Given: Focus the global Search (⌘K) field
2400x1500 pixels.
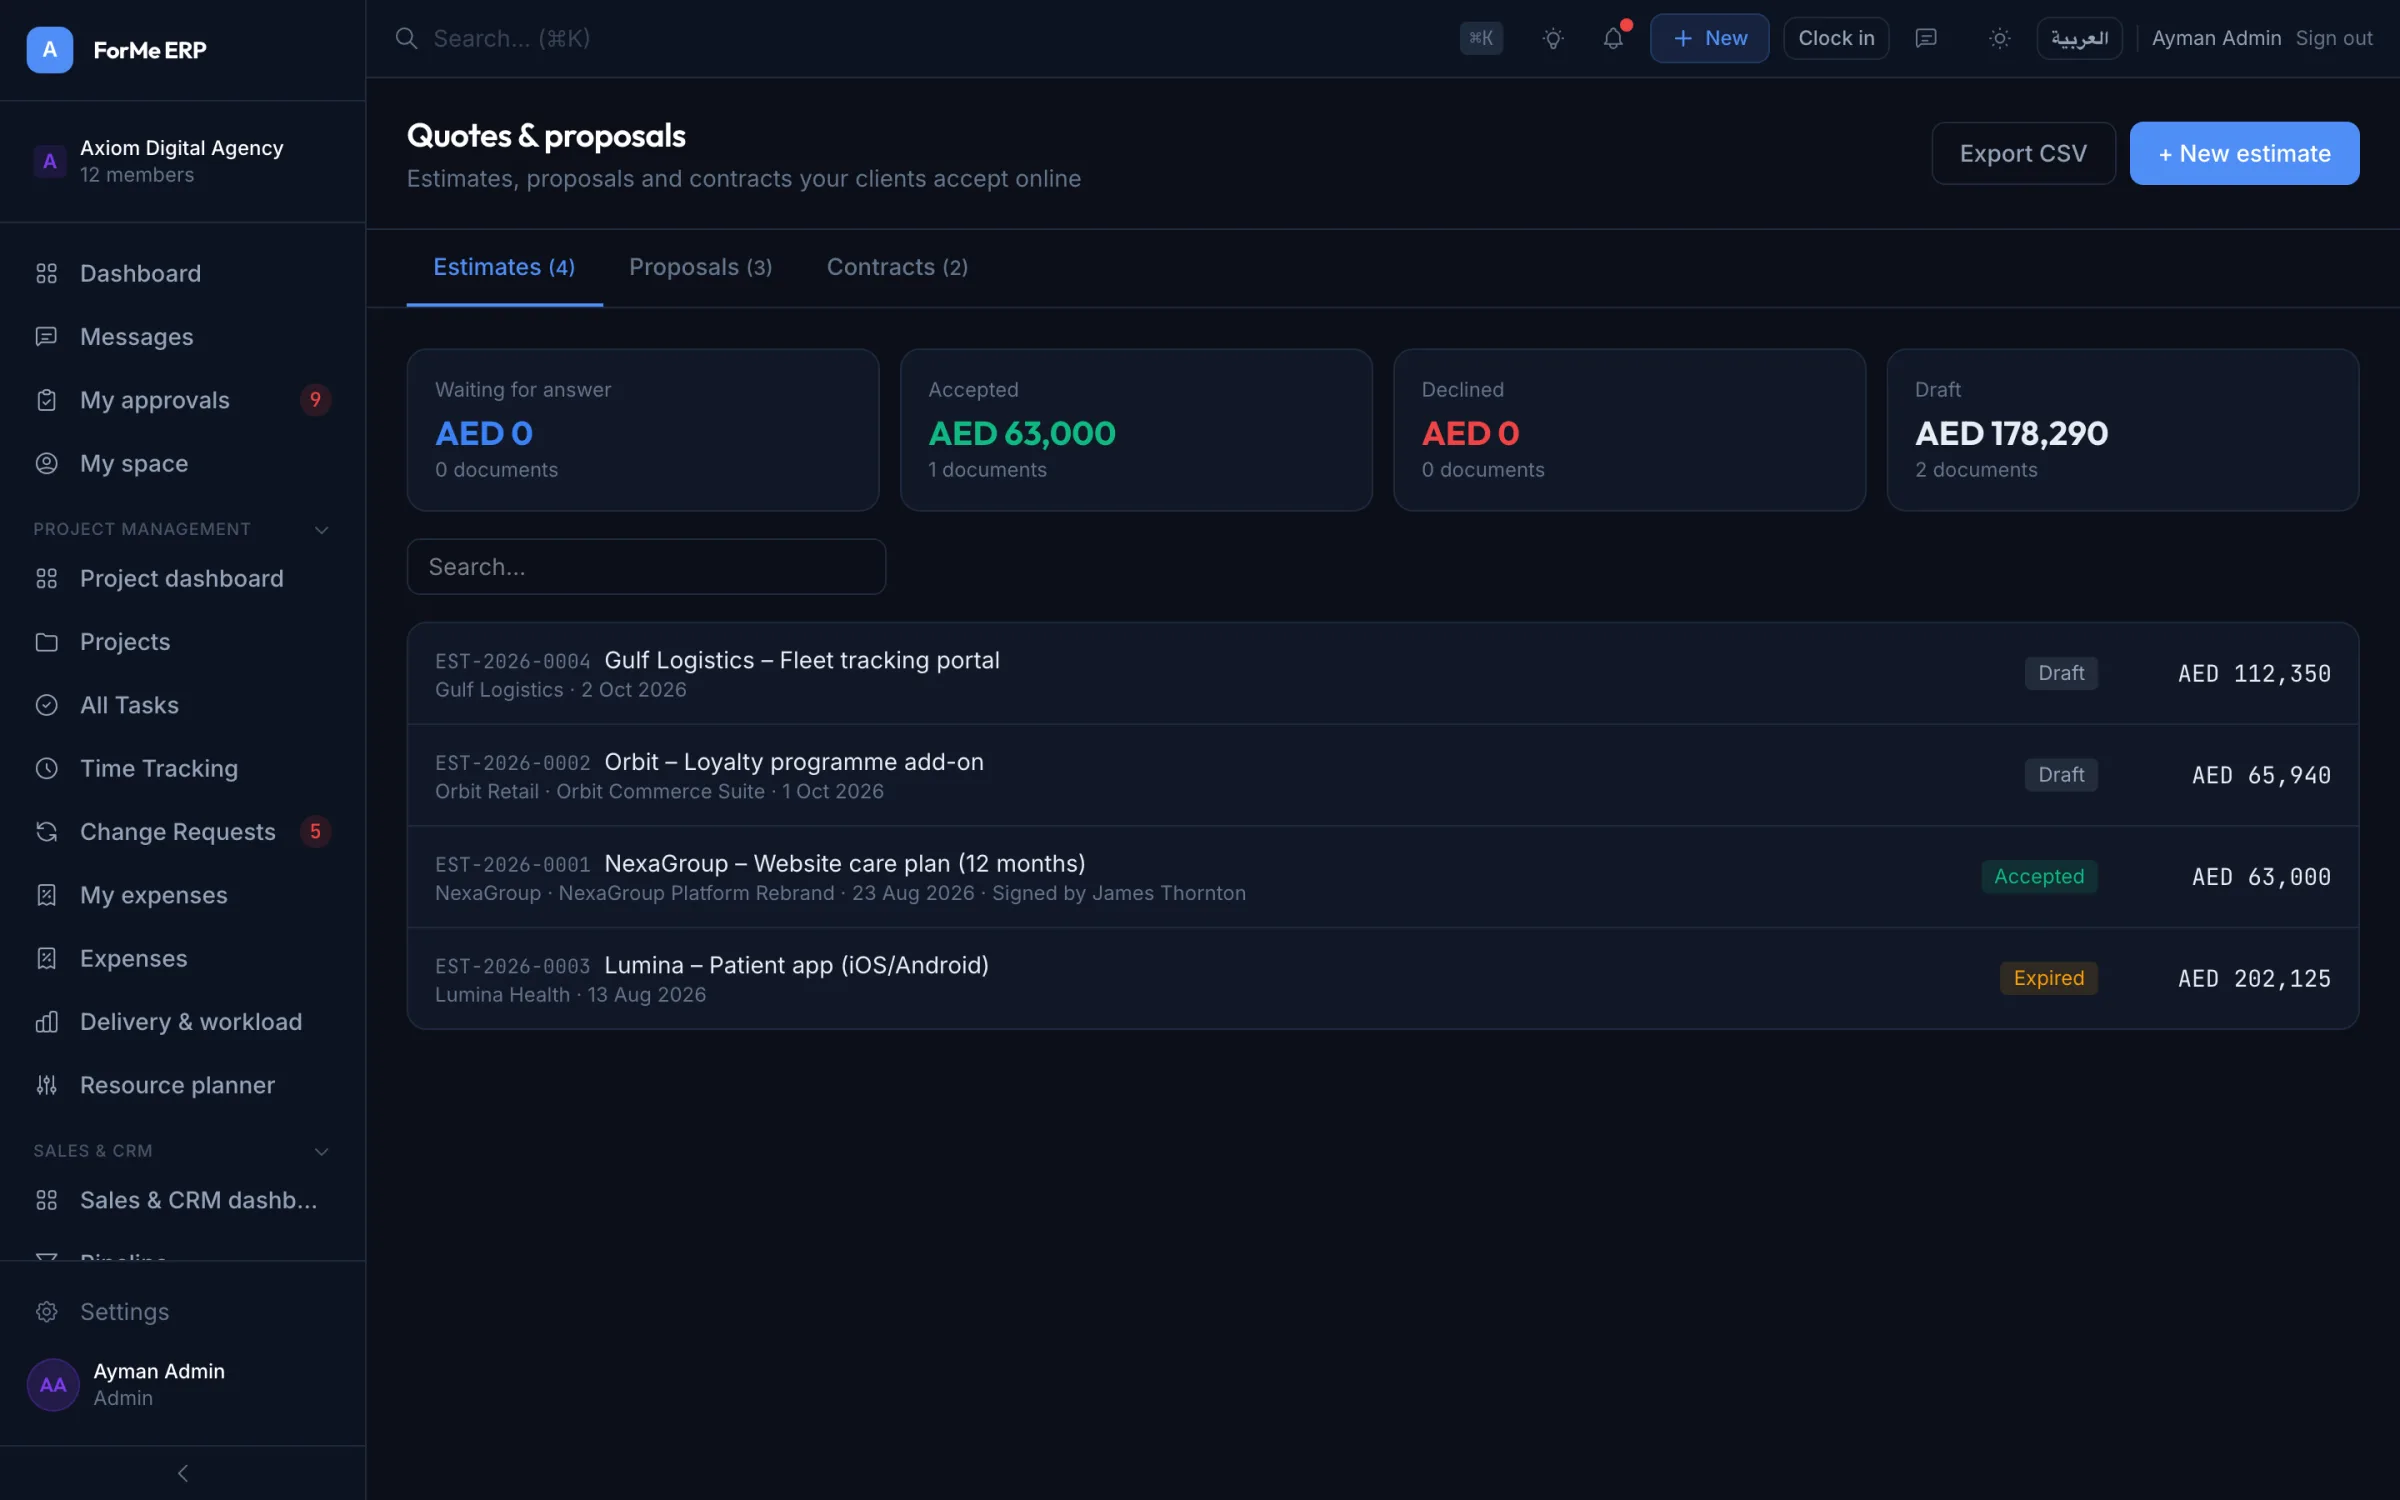Looking at the screenshot, I should (x=915, y=38).
